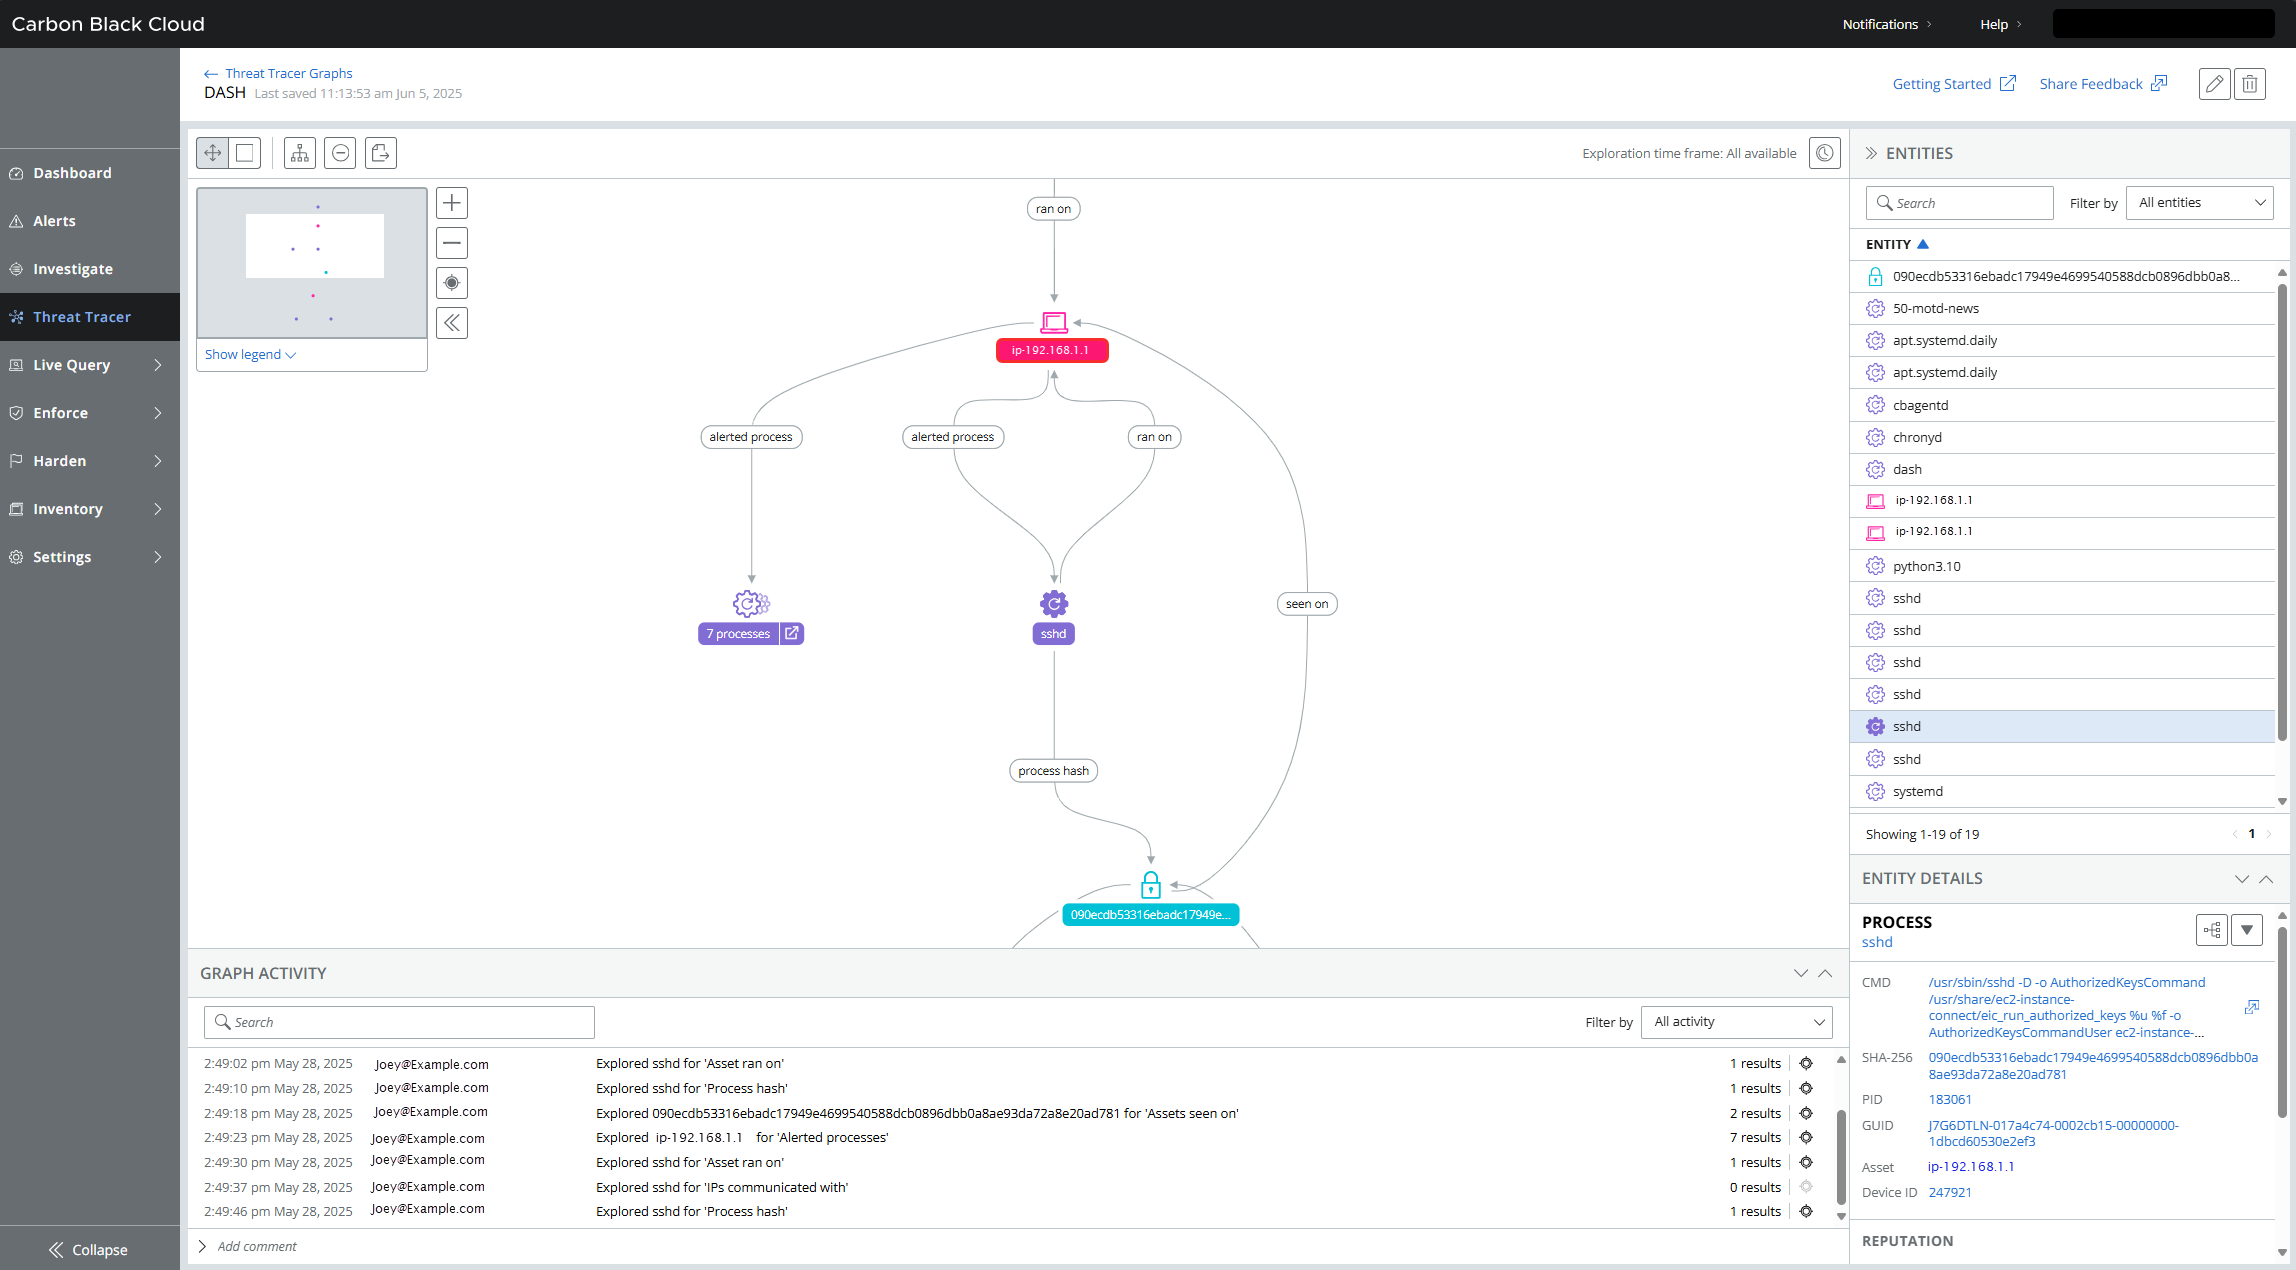Viewport: 2296px width, 1270px height.
Task: Sort by ENTITY column
Action: click(x=1897, y=244)
